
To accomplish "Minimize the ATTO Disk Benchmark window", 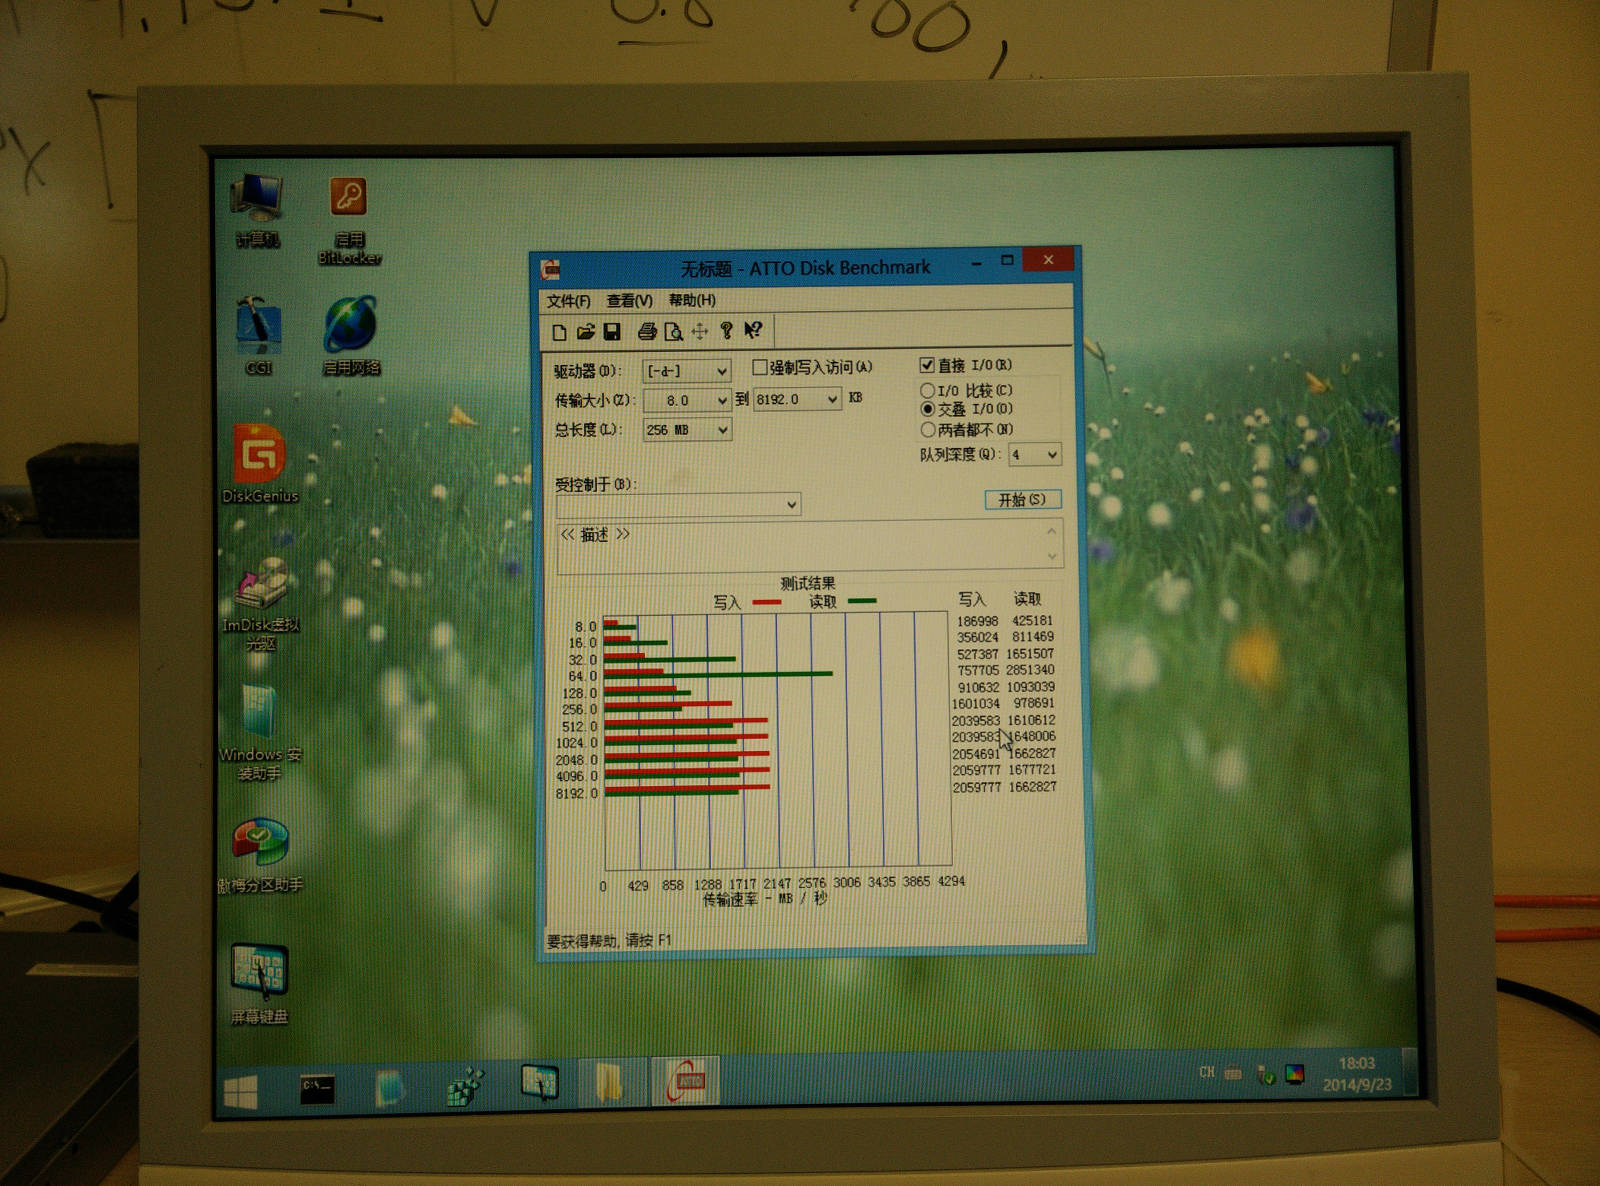I will point(976,262).
